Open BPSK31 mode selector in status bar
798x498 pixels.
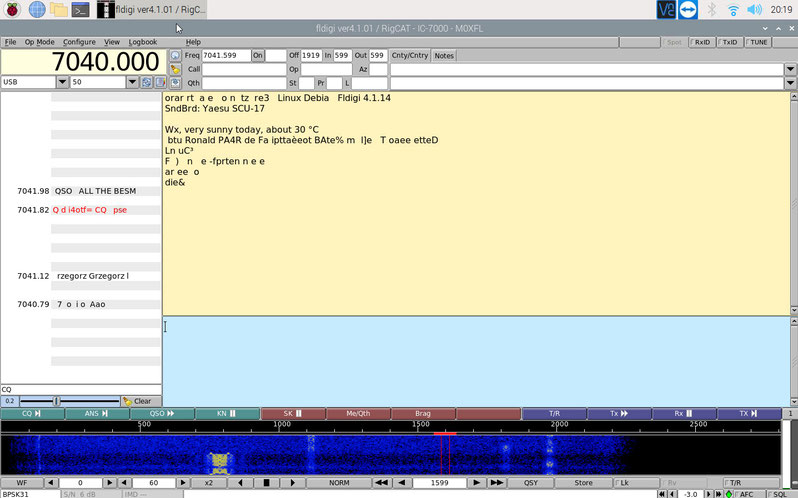[x=30, y=494]
